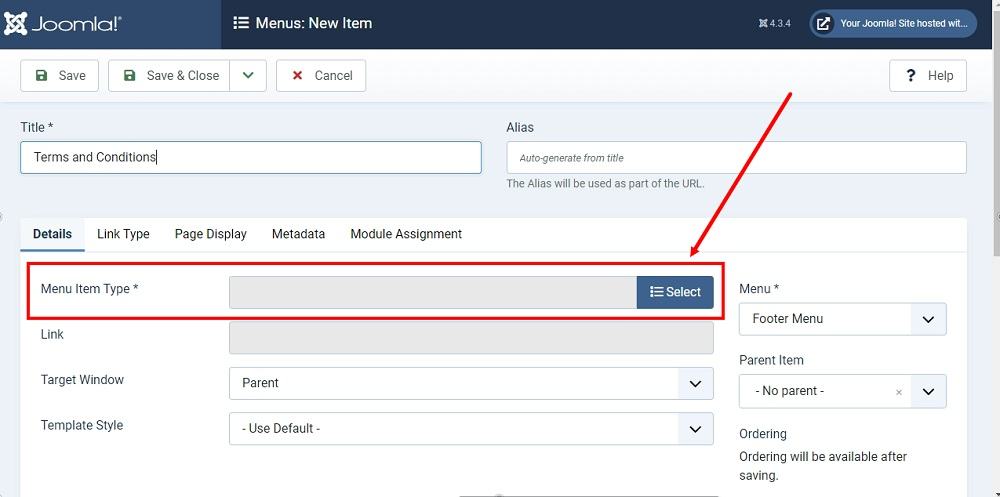Open the Metadata tab
Viewport: 1000px width, 497px height.
pos(298,234)
